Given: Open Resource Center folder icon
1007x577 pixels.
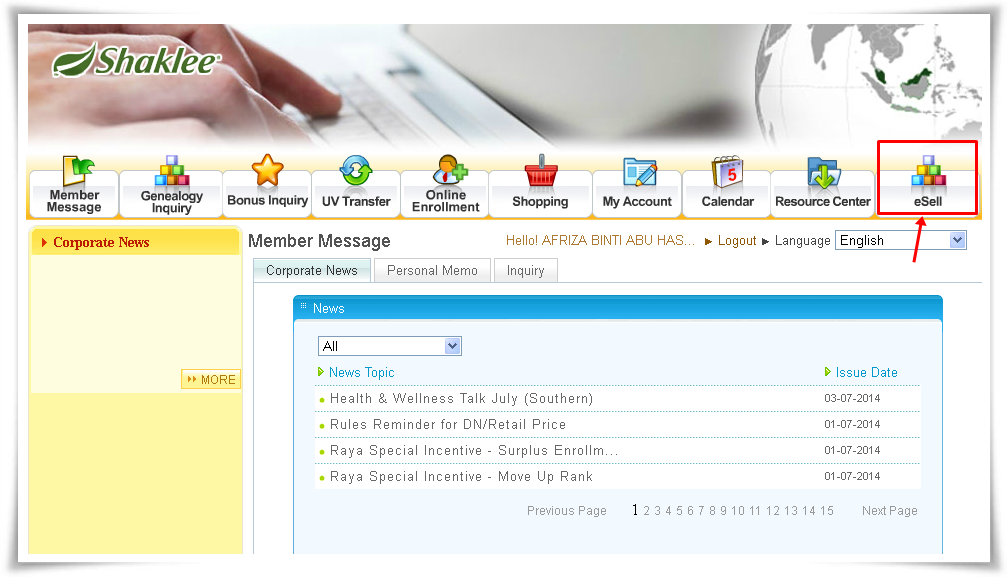Looking at the screenshot, I should 824,172.
